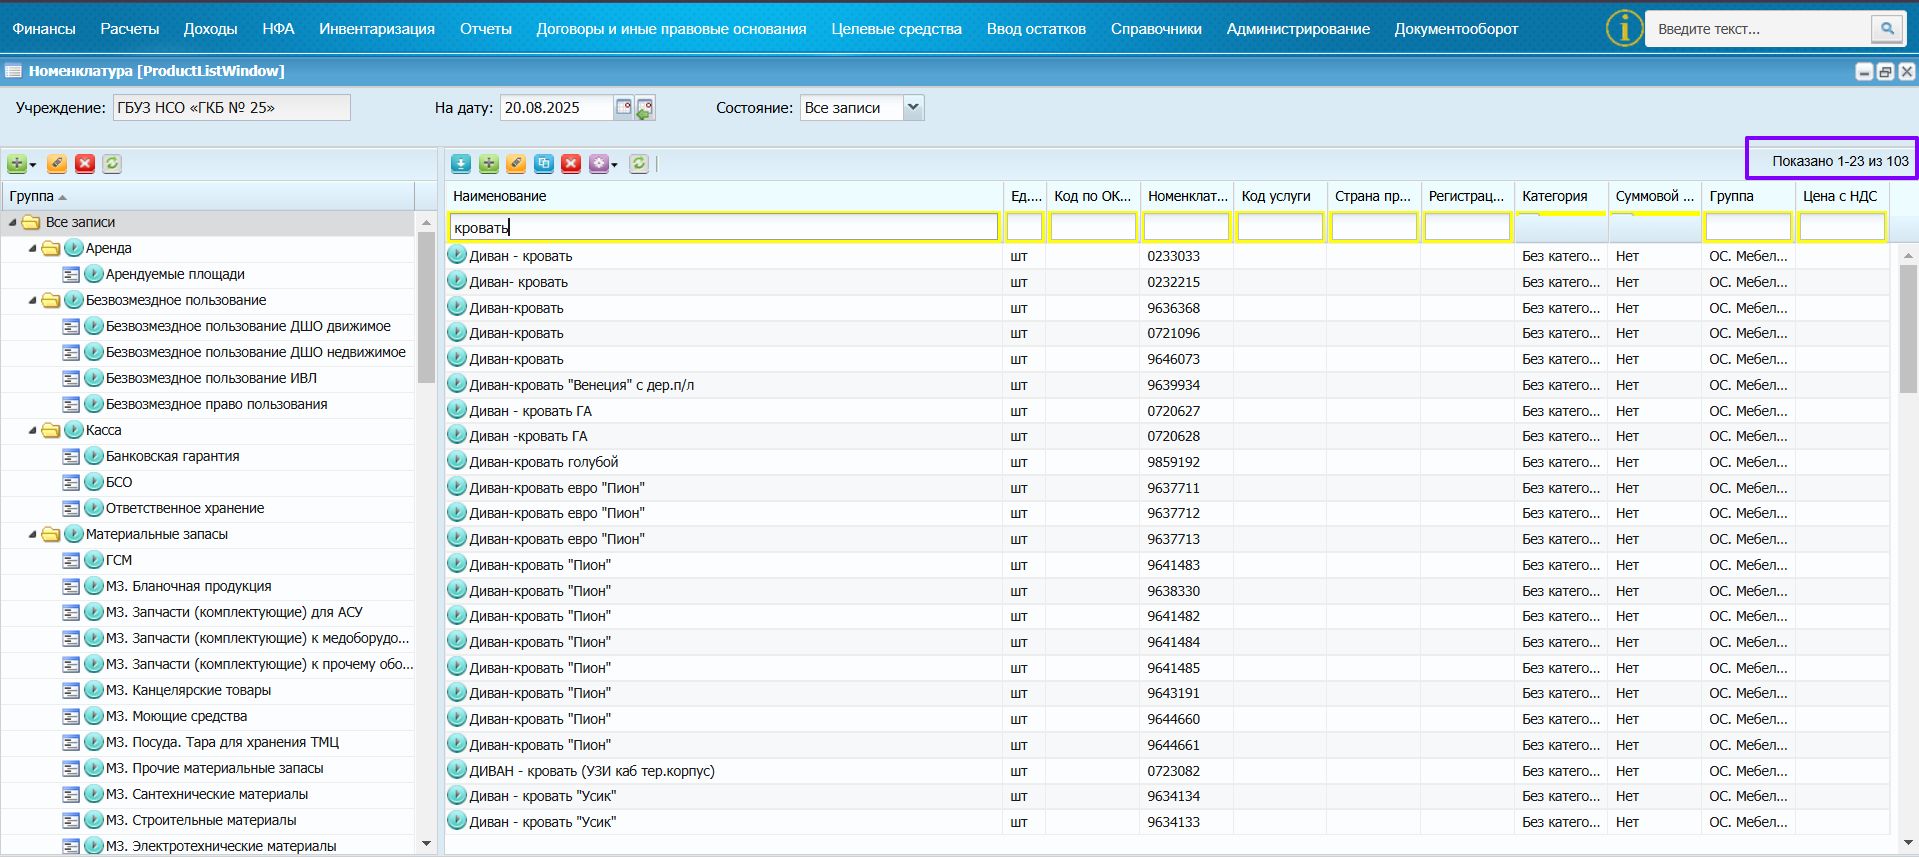Click the Наименование filter field containing кровать
This screenshot has height=857, width=1919.
(x=724, y=228)
